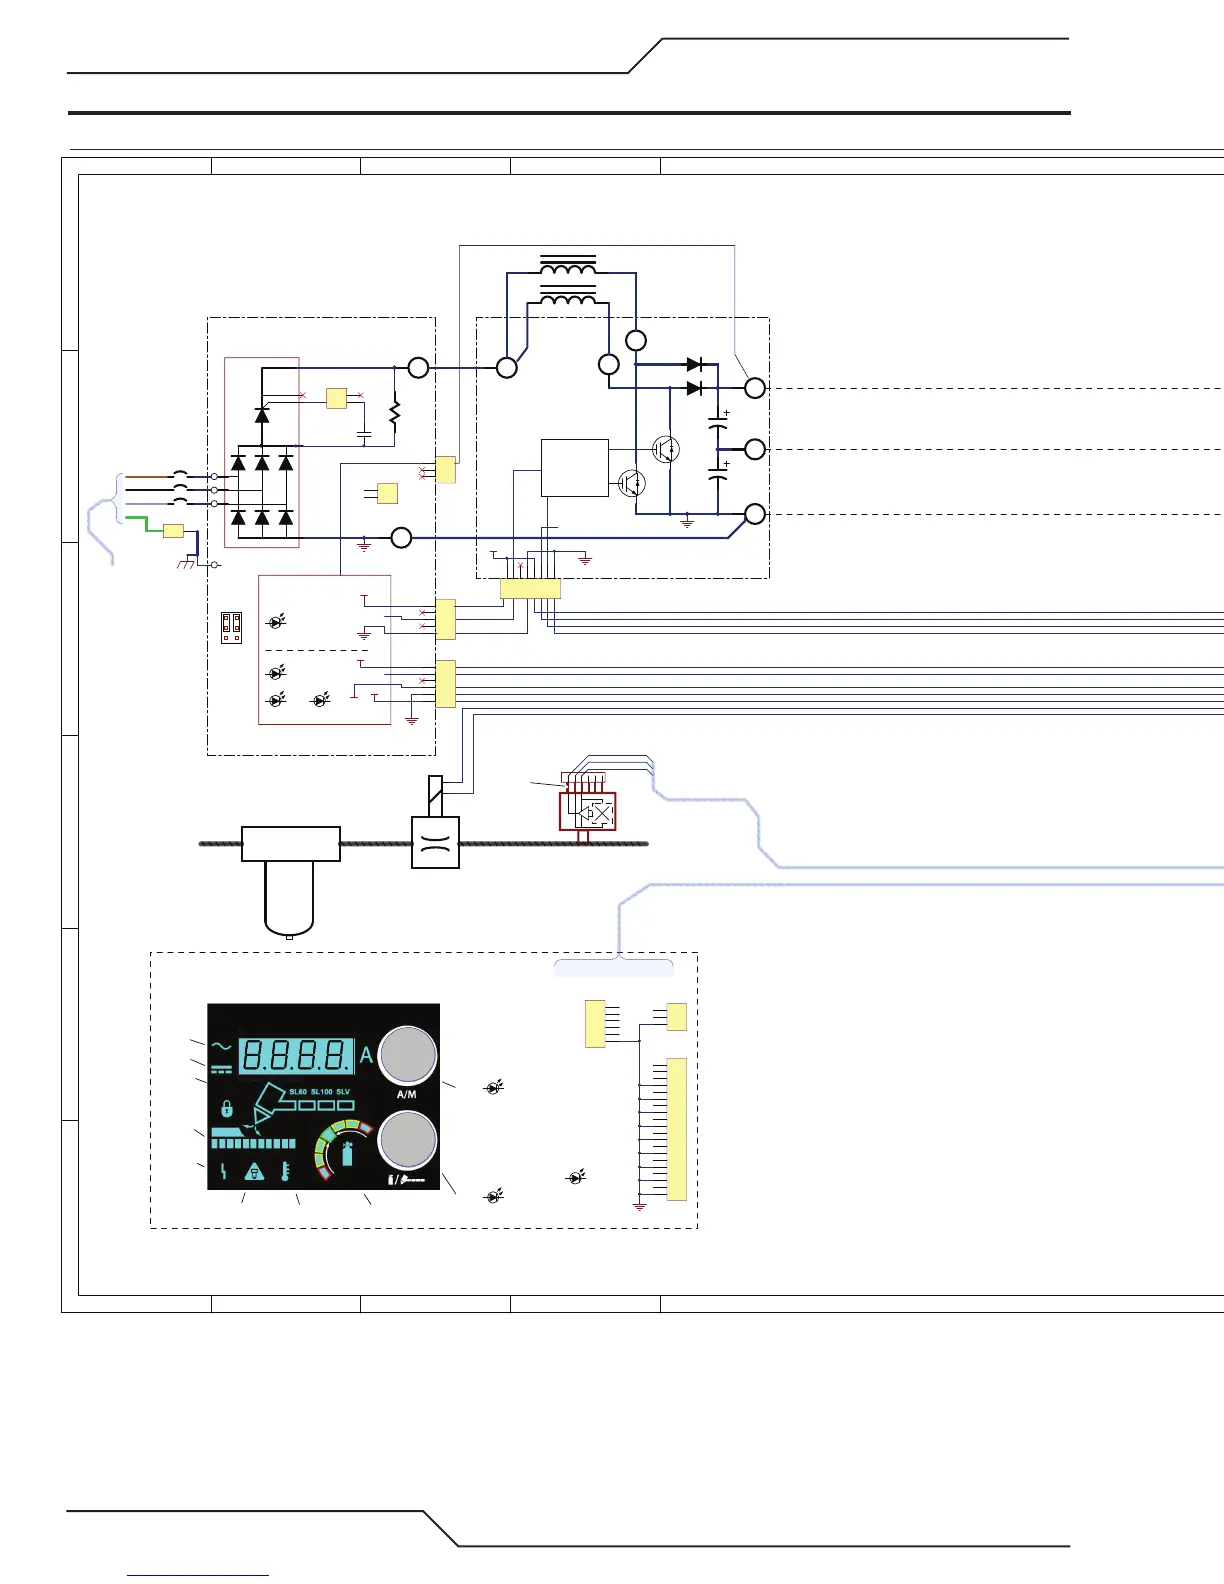Click the lightning bolt fault icon
Image resolution: width=1224 pixels, height=1584 pixels.
pyautogui.click(x=223, y=1172)
